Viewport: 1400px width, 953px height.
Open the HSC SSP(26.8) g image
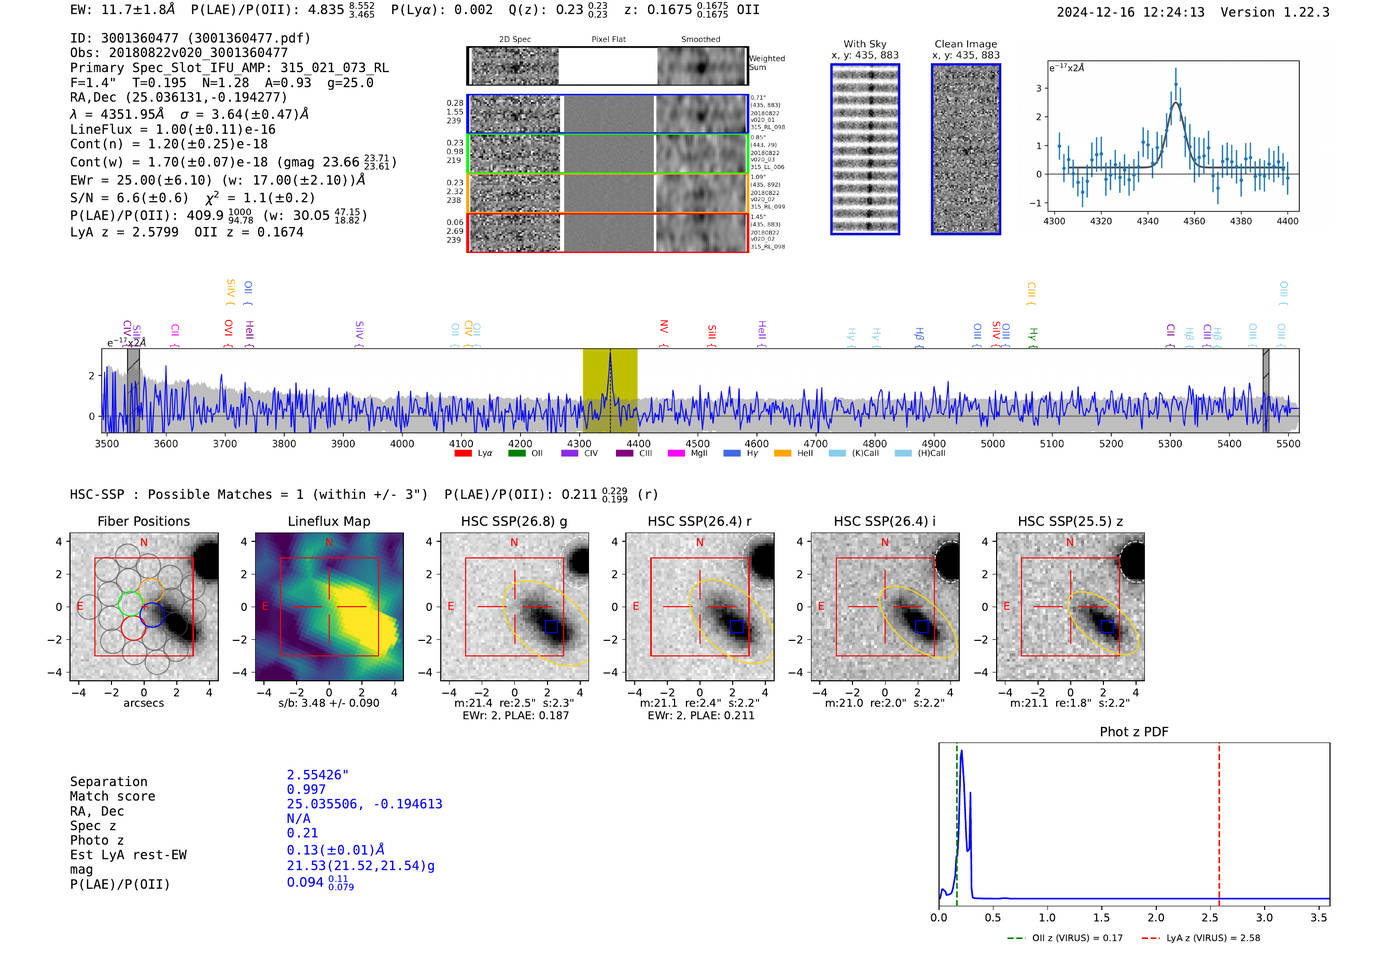coord(514,607)
